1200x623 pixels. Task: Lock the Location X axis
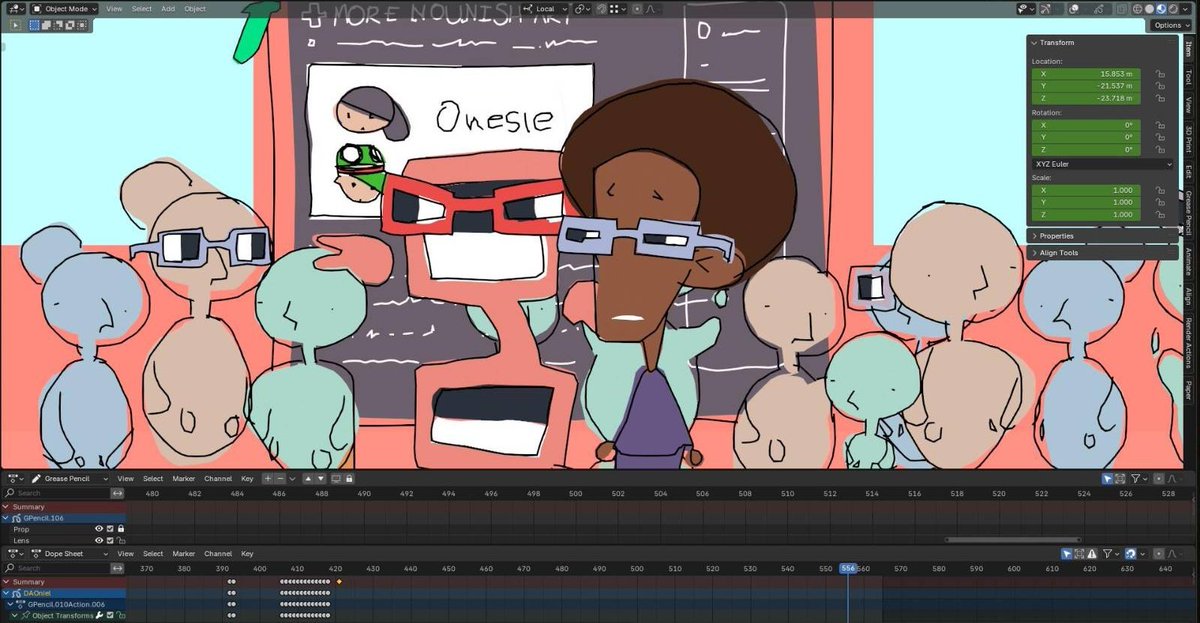[1160, 74]
